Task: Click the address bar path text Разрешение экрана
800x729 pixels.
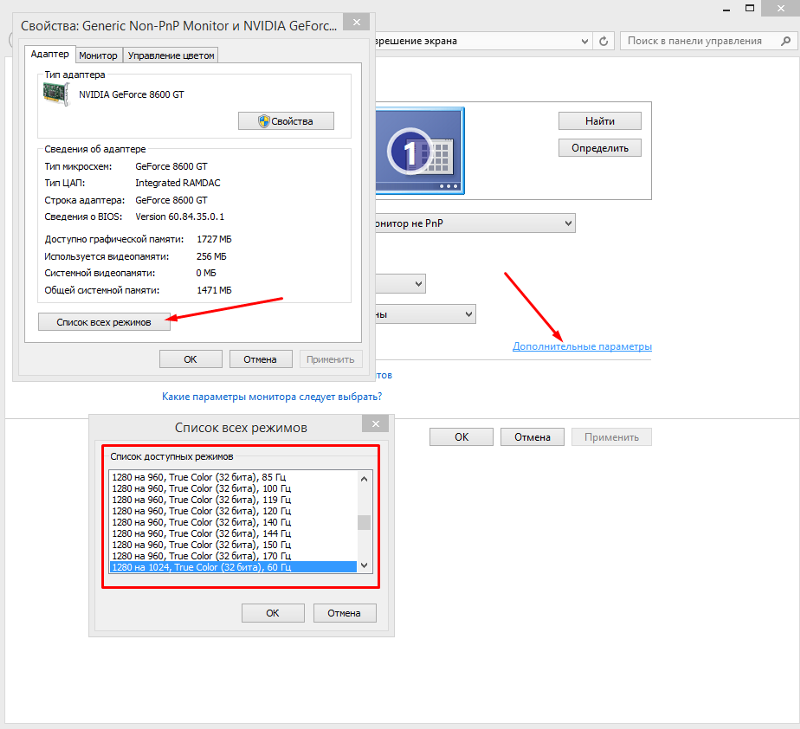Action: click(x=416, y=41)
